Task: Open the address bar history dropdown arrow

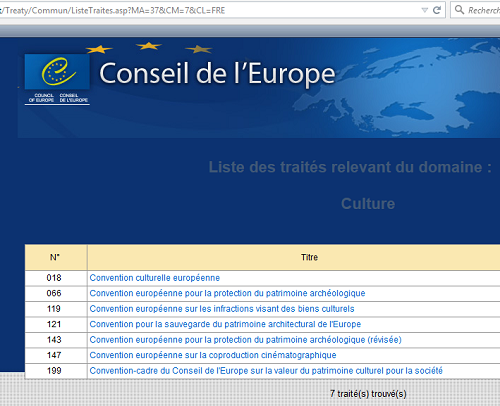Action: [x=425, y=10]
